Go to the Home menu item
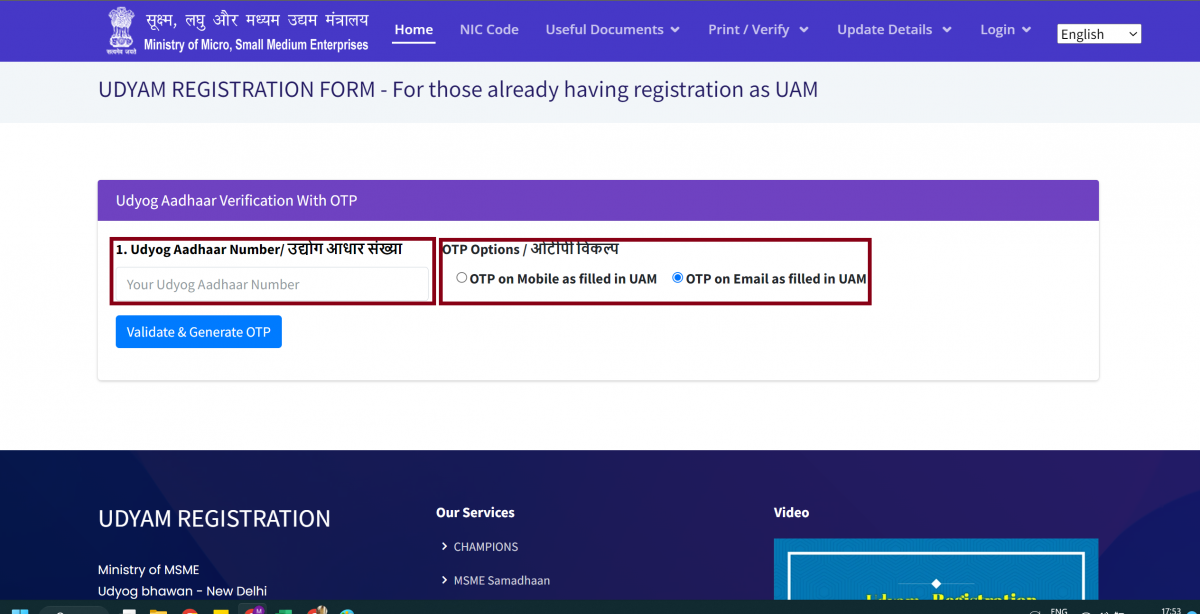 coord(413,29)
